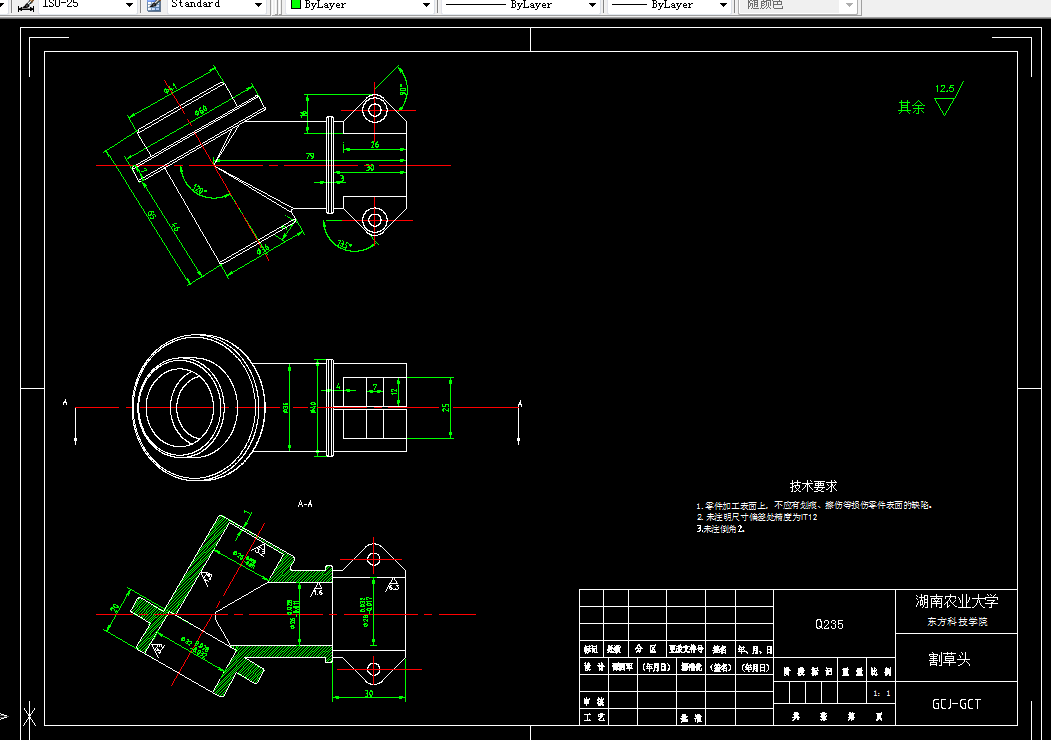Screen dimensions: 1051x740
Task: Select the 90° angle dimension
Action: point(404,89)
